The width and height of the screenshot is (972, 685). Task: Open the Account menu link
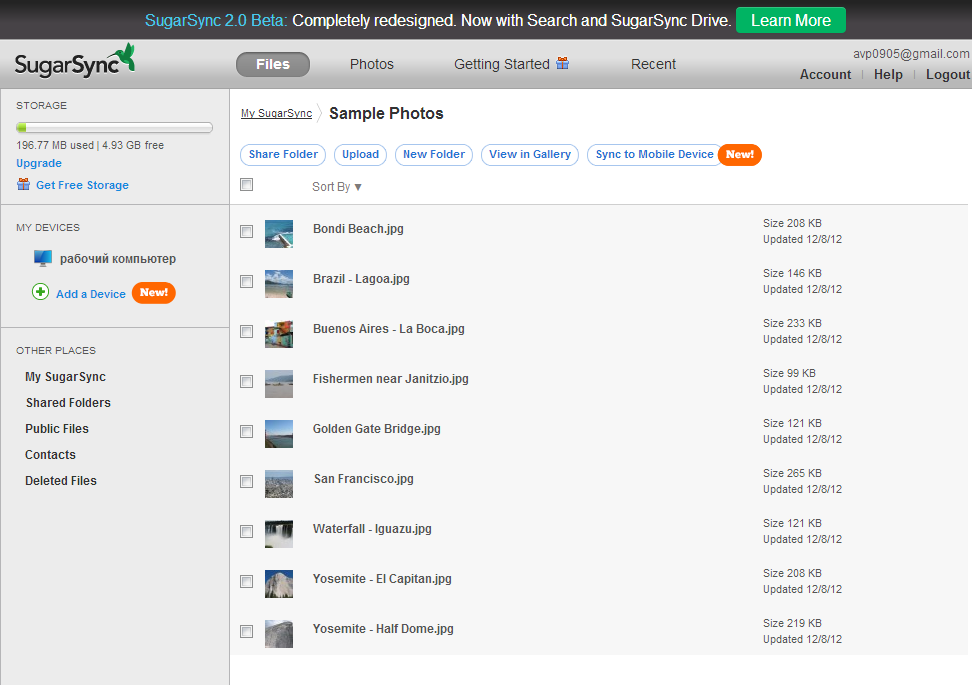click(825, 74)
